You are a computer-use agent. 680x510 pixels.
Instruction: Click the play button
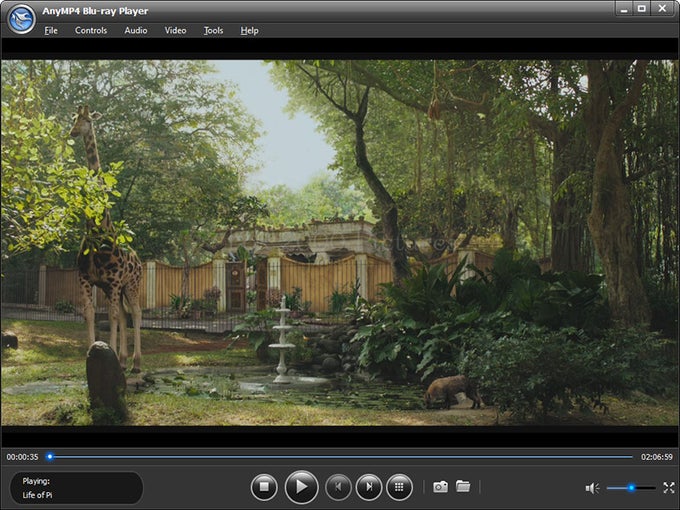(x=301, y=487)
